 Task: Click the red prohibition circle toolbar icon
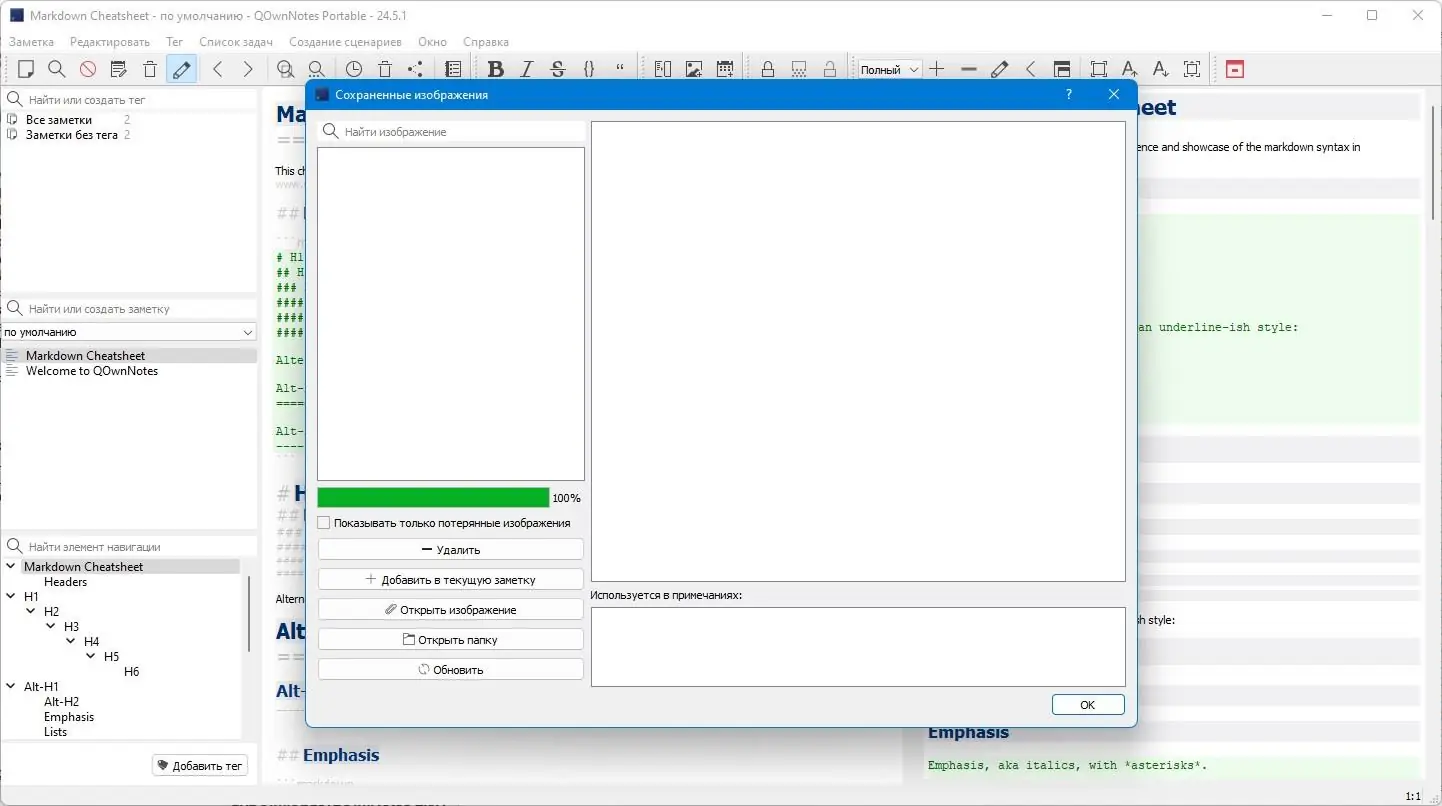[88, 69]
